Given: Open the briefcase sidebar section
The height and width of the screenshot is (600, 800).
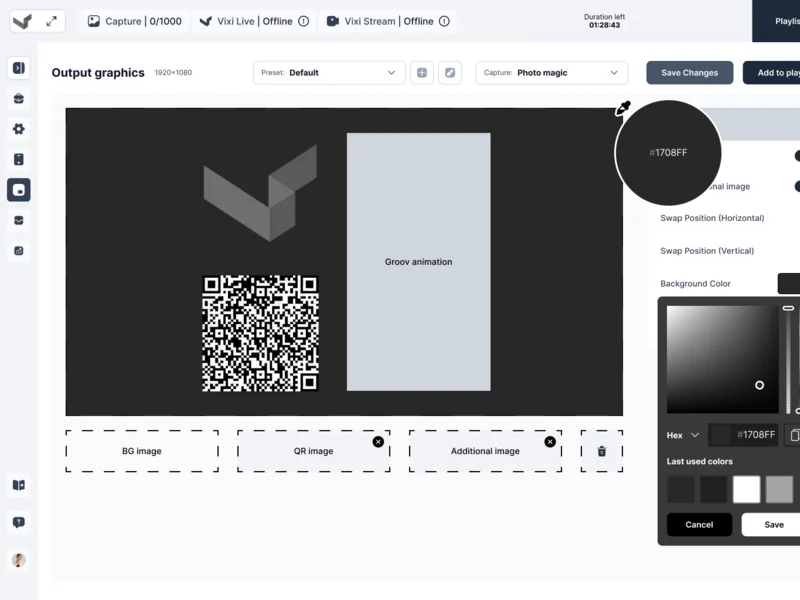Looking at the screenshot, I should coord(19,98).
